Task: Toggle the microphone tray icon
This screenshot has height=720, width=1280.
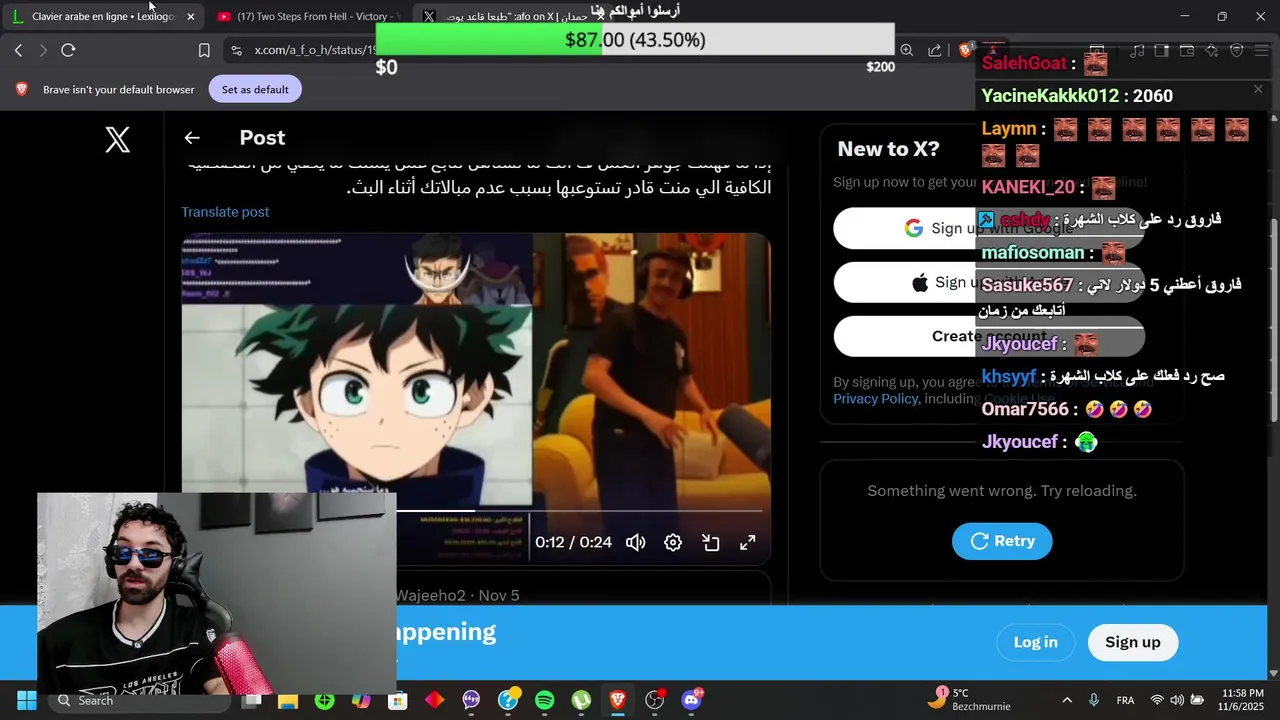Action: point(1094,700)
